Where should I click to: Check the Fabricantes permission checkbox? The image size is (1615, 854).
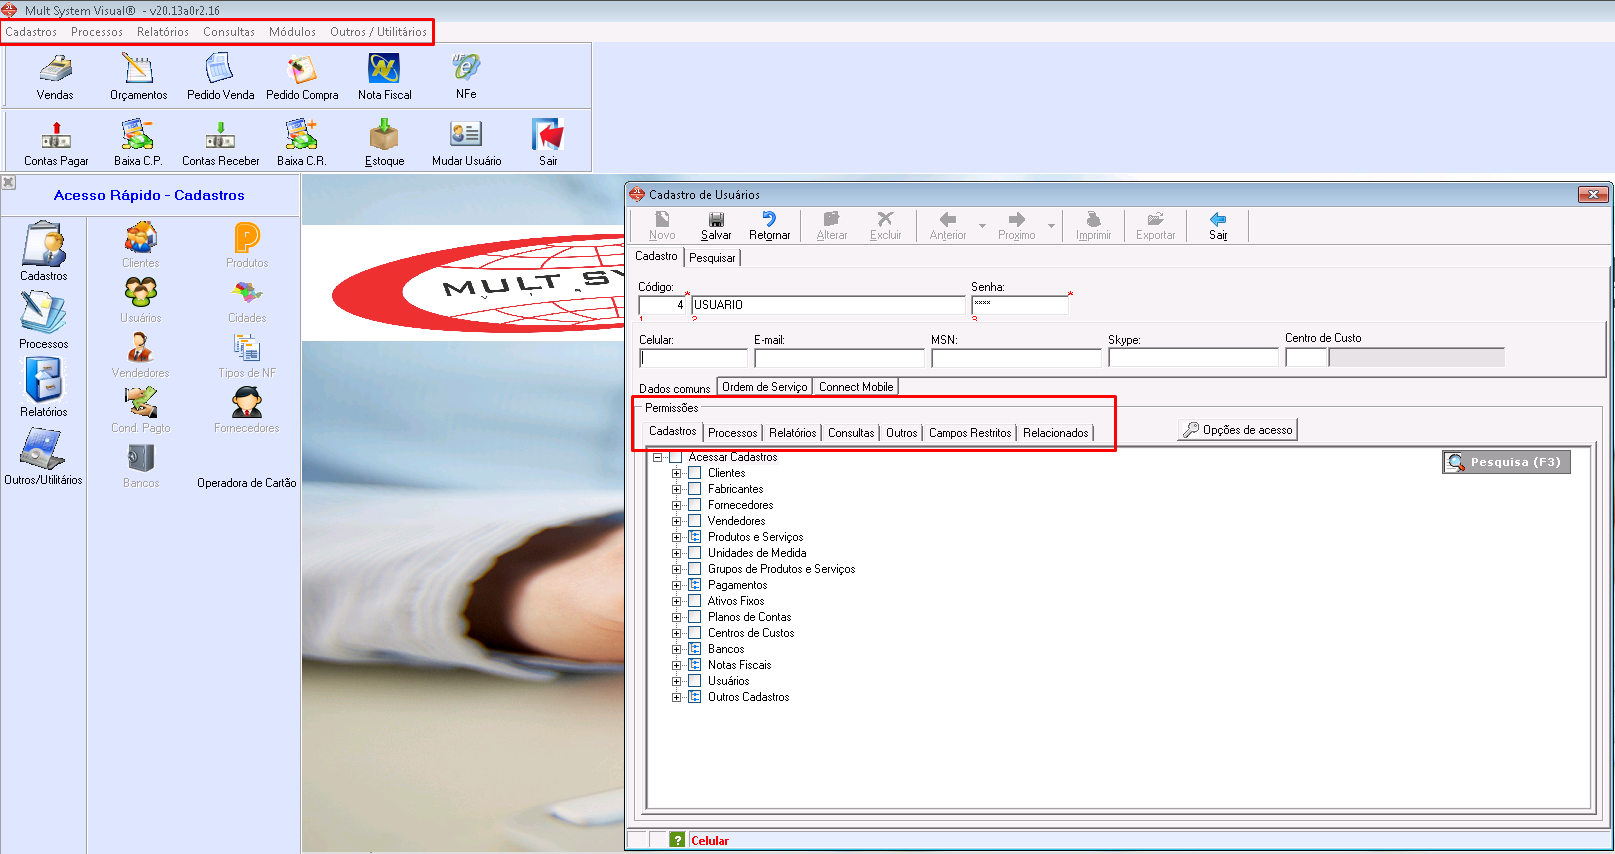point(695,489)
